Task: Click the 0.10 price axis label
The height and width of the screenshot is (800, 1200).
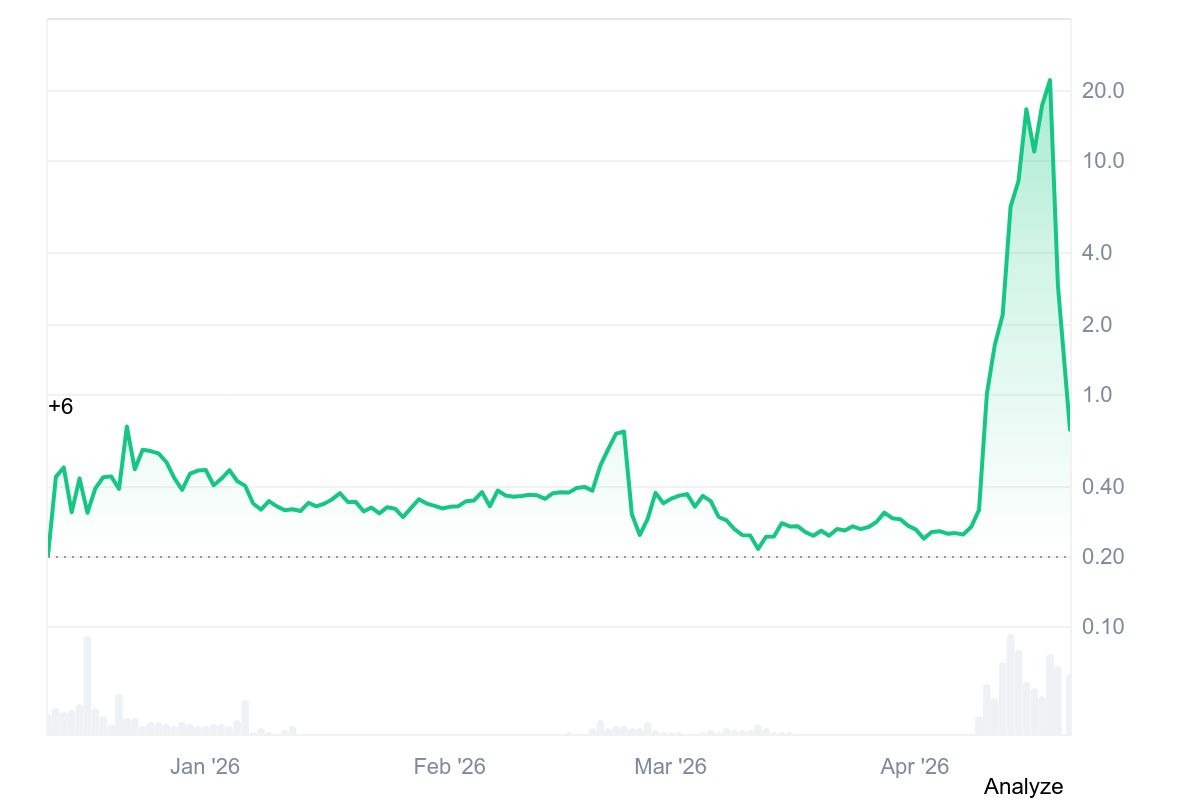Action: 1103,627
